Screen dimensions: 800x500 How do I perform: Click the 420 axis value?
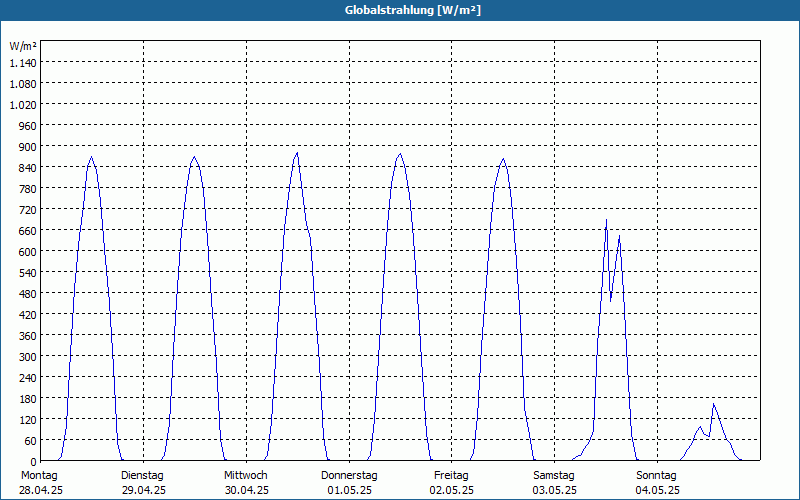pyautogui.click(x=28, y=315)
